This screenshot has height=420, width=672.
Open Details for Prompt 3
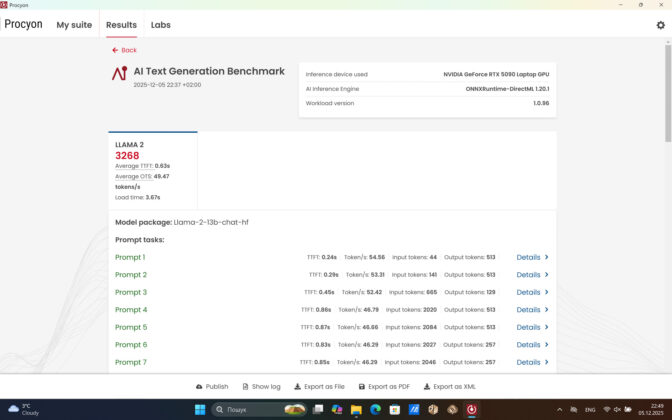click(528, 292)
